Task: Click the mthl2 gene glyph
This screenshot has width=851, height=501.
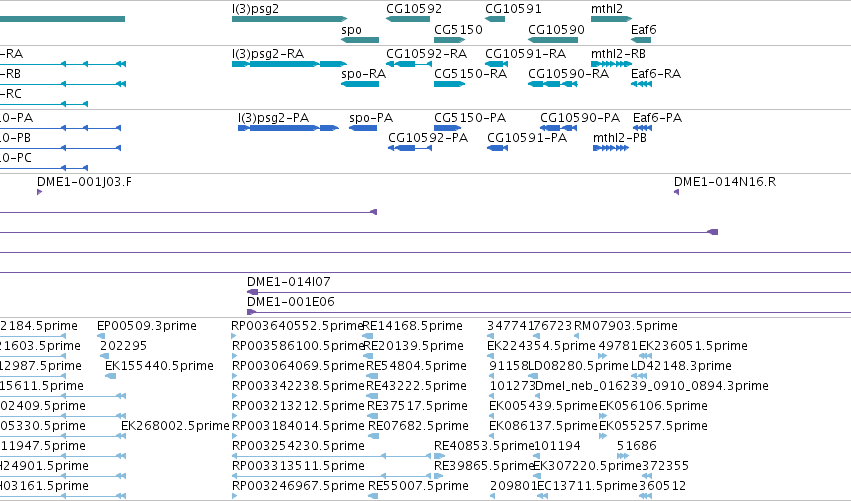Action: click(x=611, y=19)
